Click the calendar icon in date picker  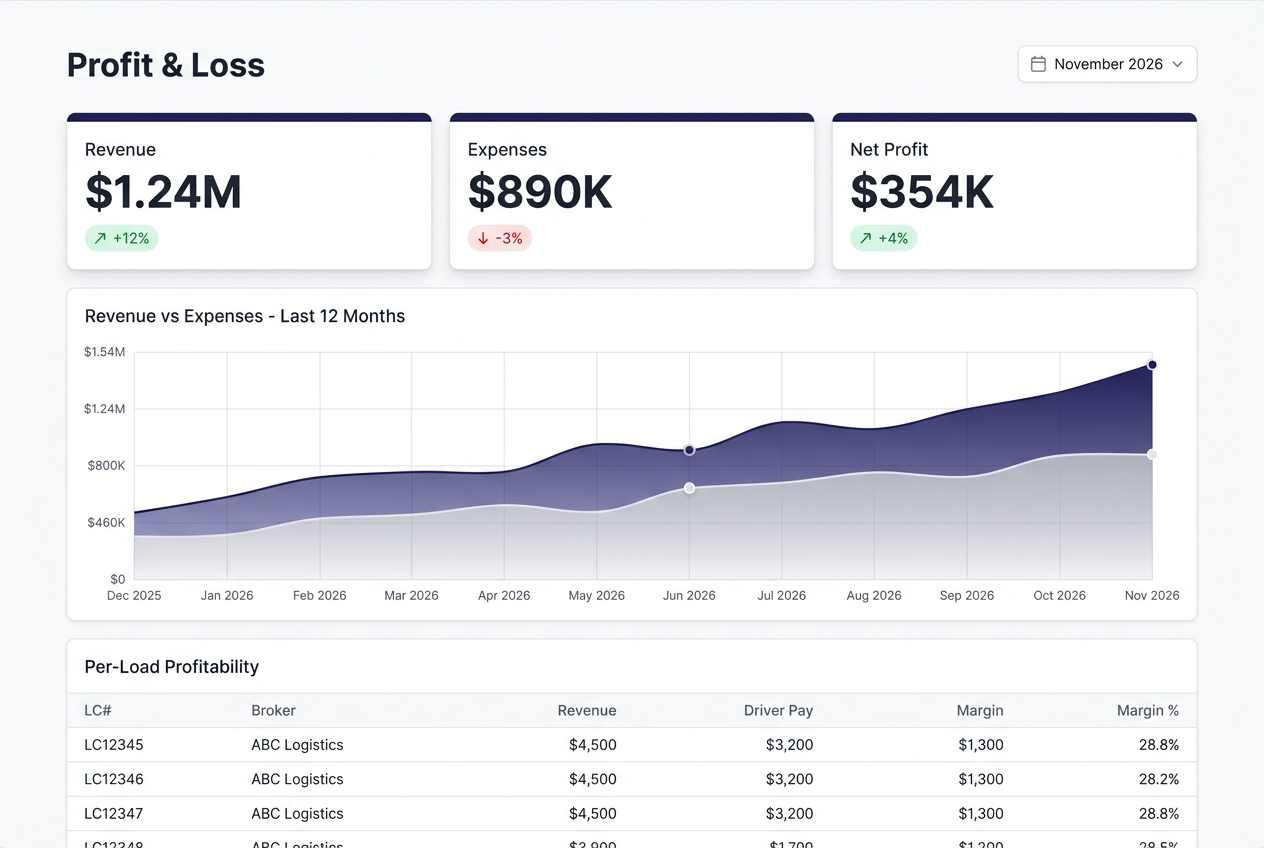point(1038,64)
